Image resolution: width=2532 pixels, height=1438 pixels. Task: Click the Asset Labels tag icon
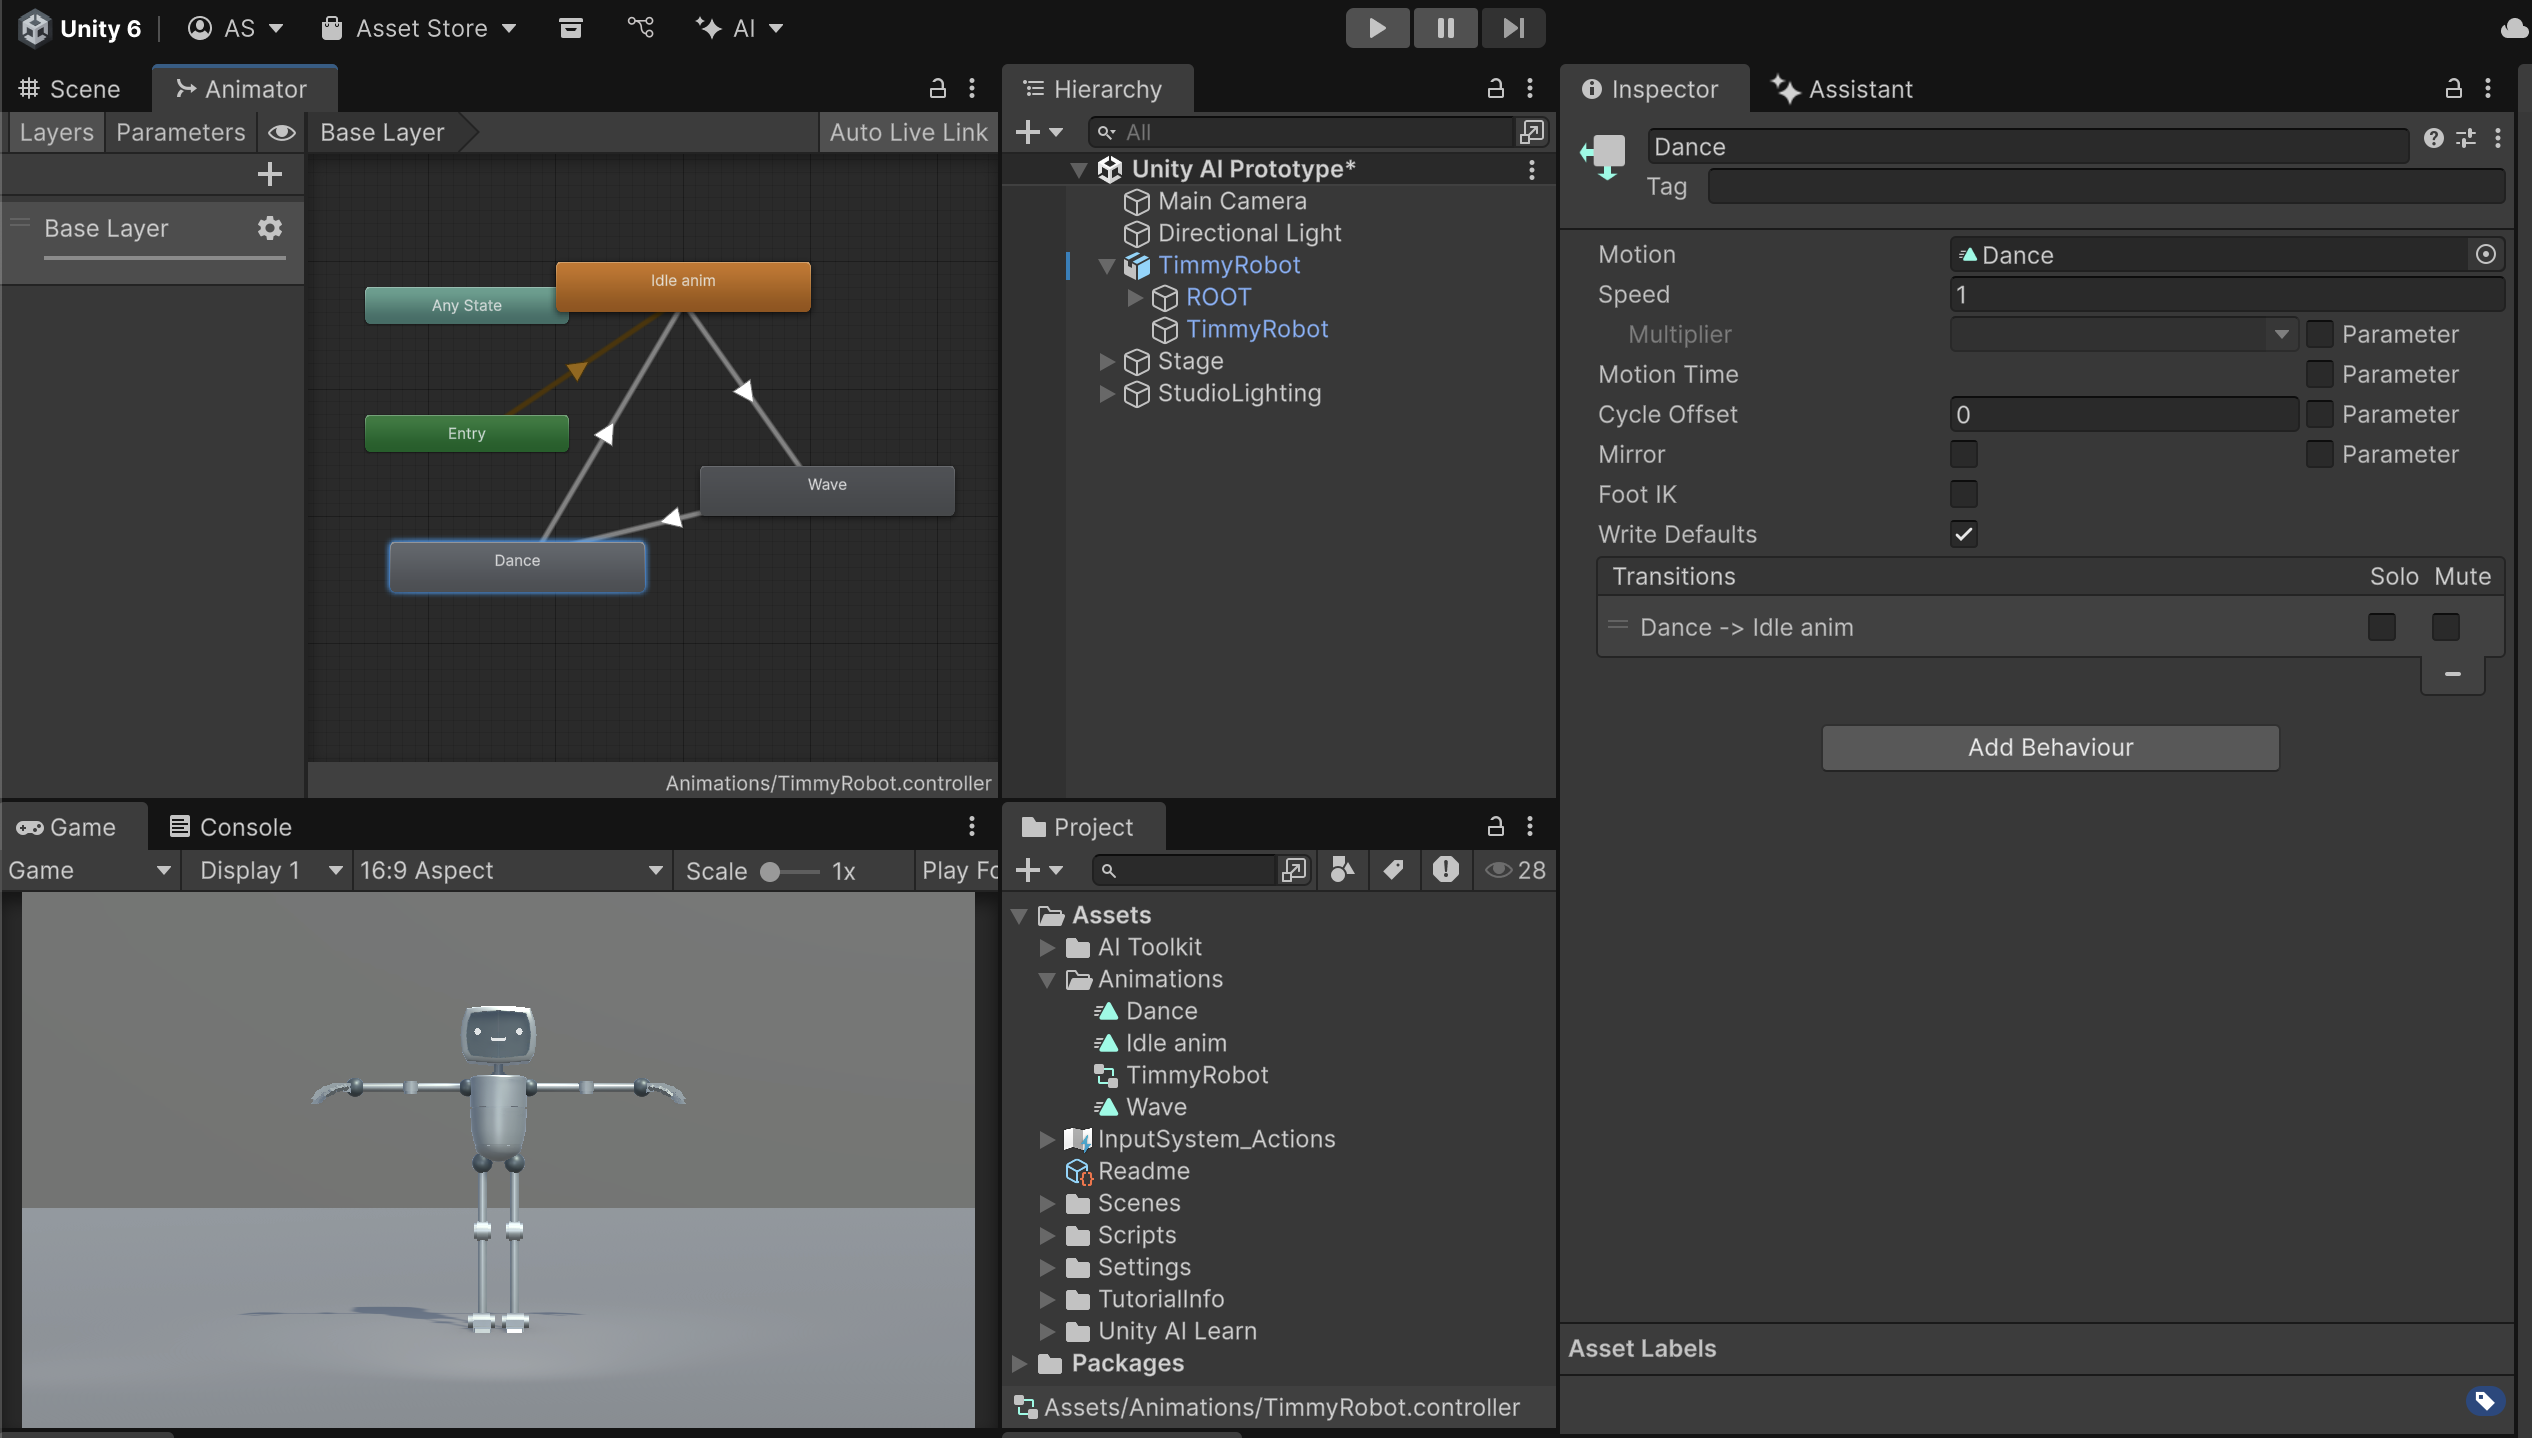pyautogui.click(x=2484, y=1400)
